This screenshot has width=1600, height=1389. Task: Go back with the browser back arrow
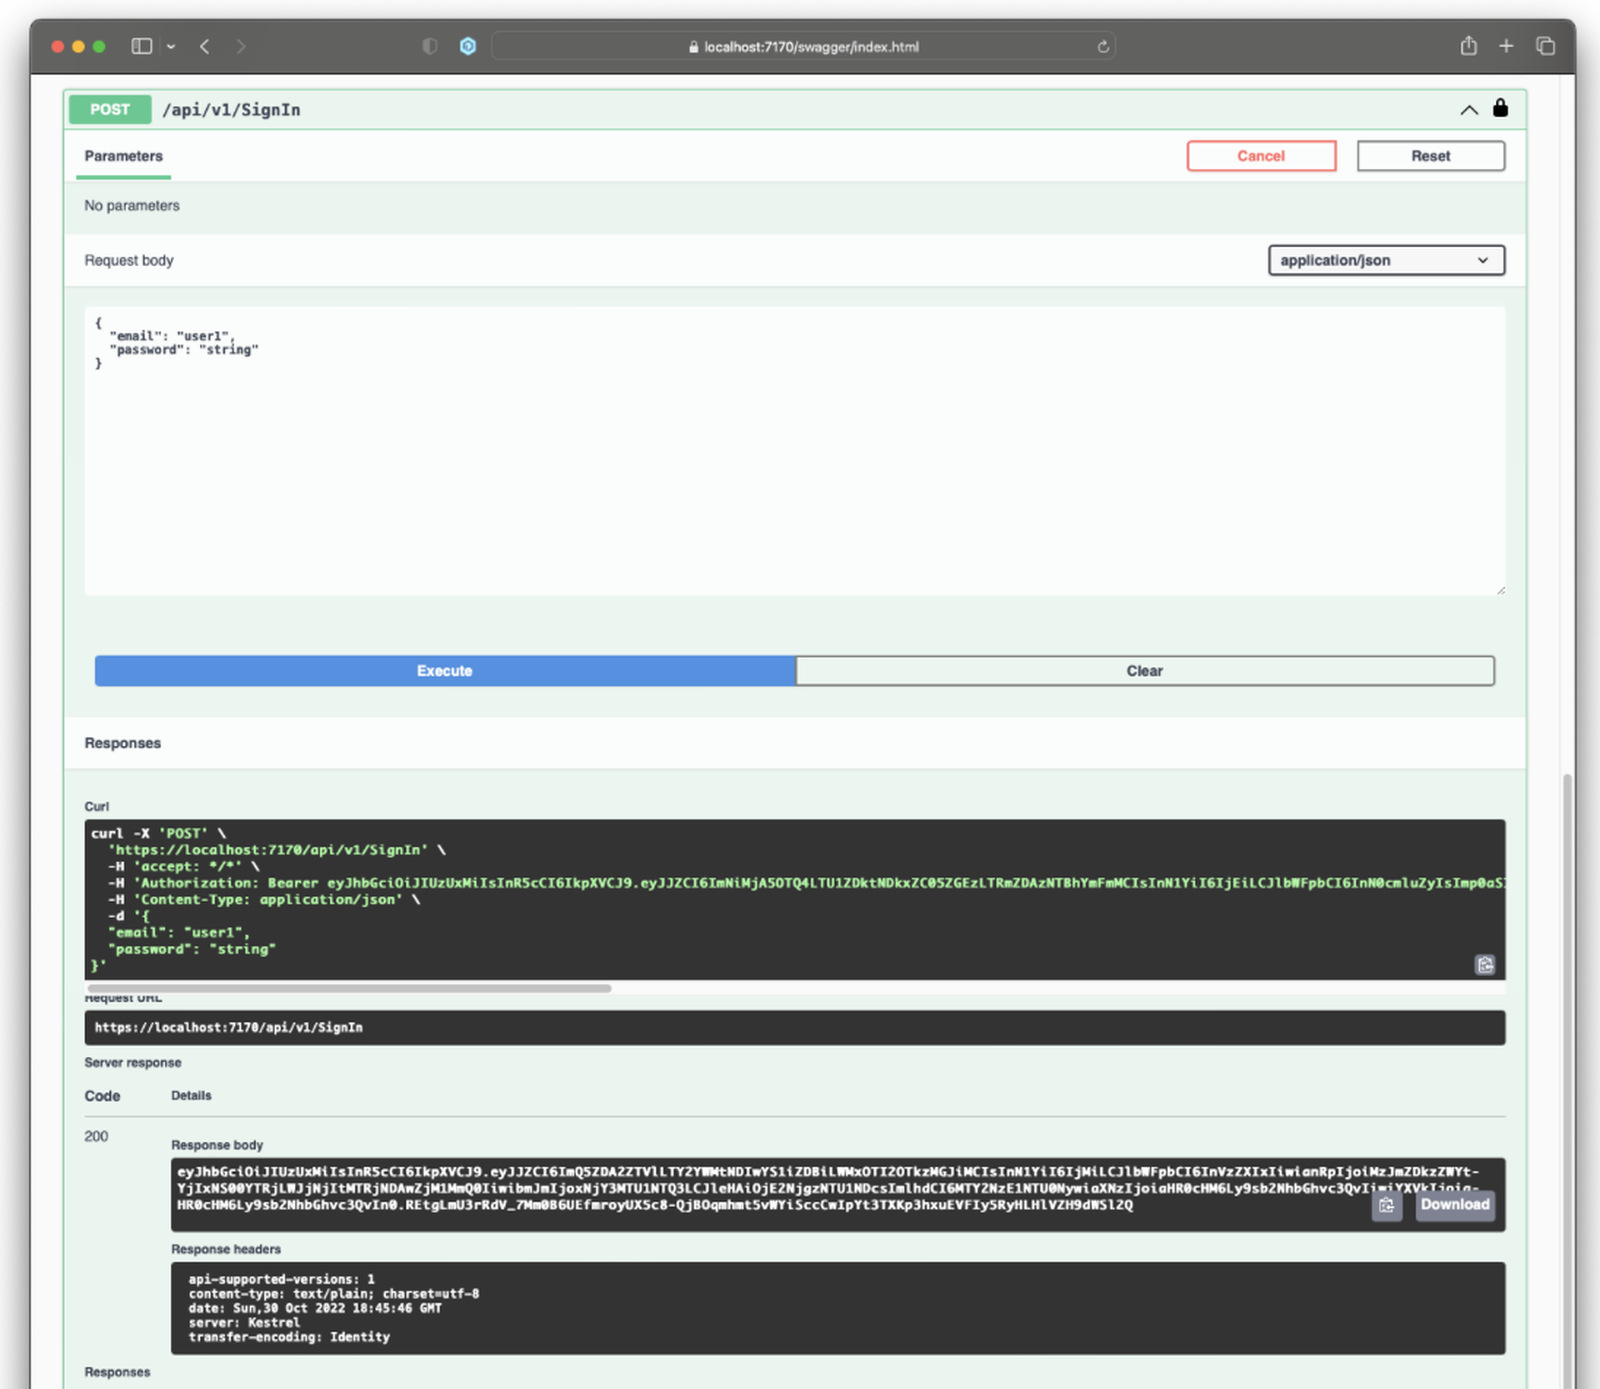[x=205, y=46]
